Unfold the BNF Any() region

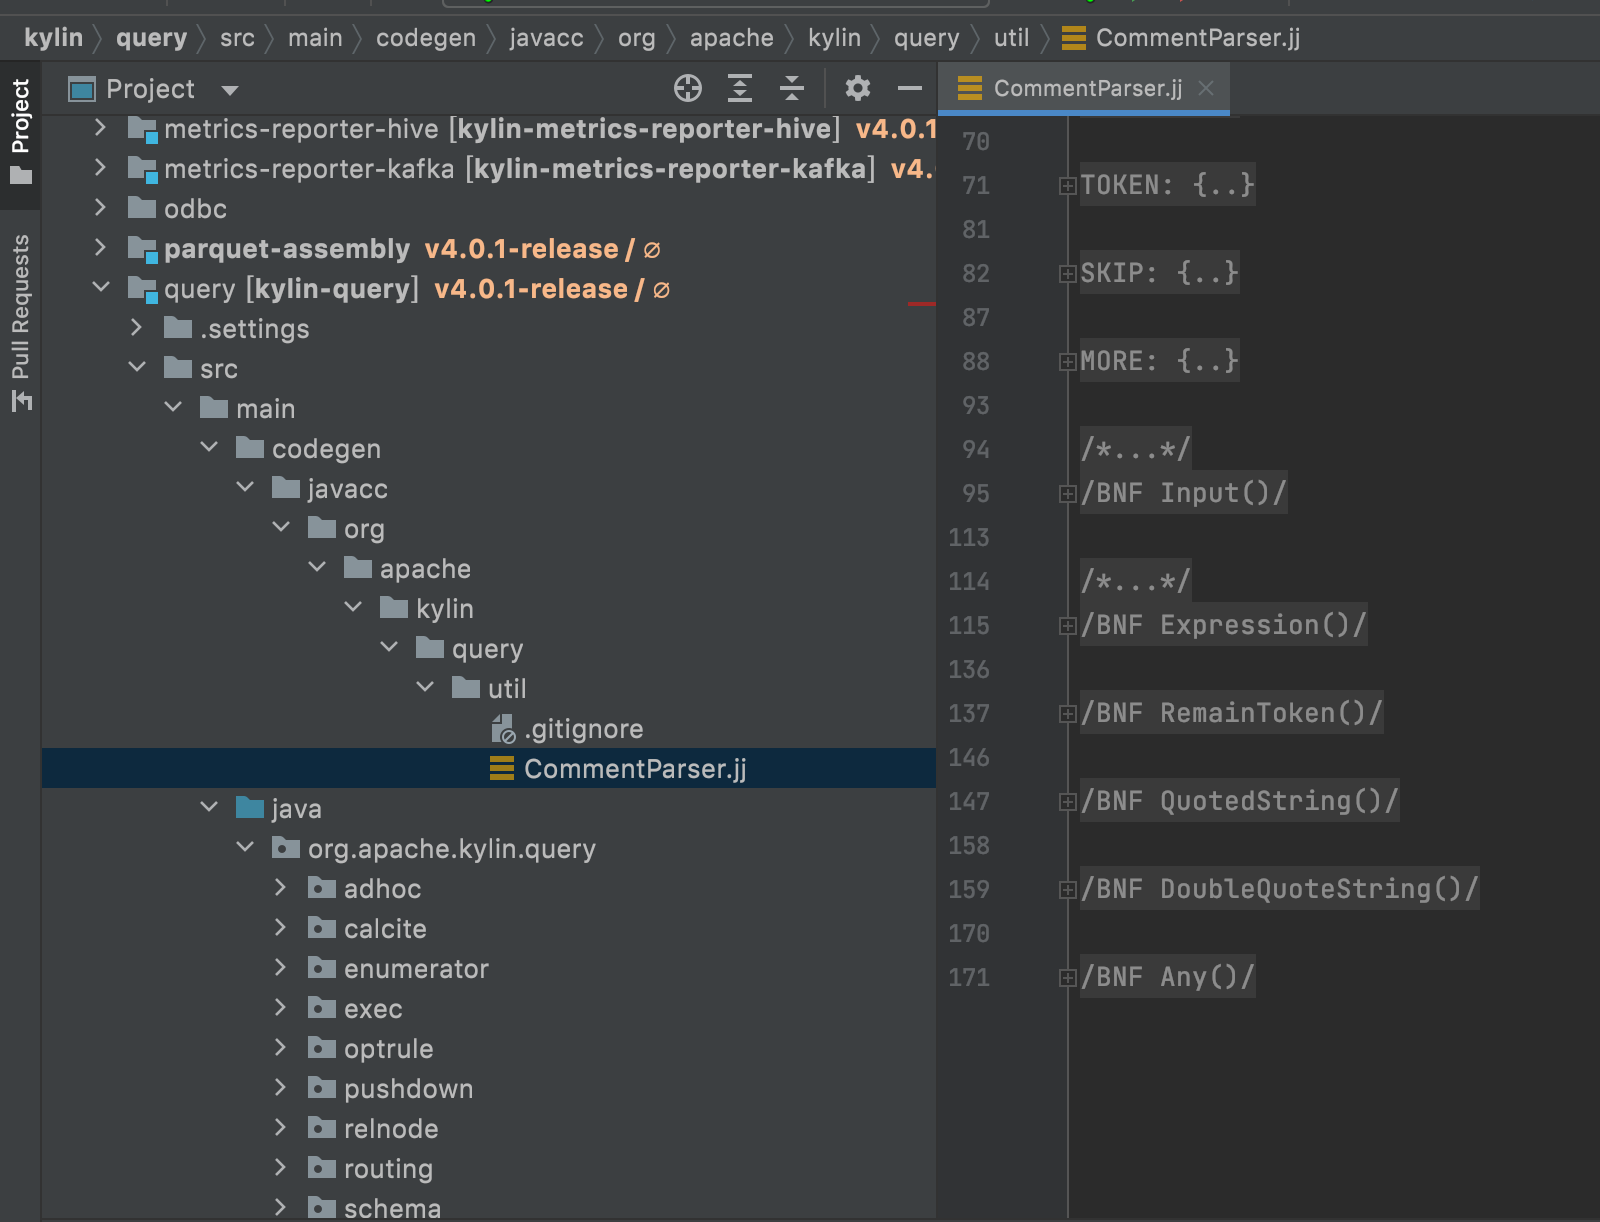pyautogui.click(x=1067, y=978)
